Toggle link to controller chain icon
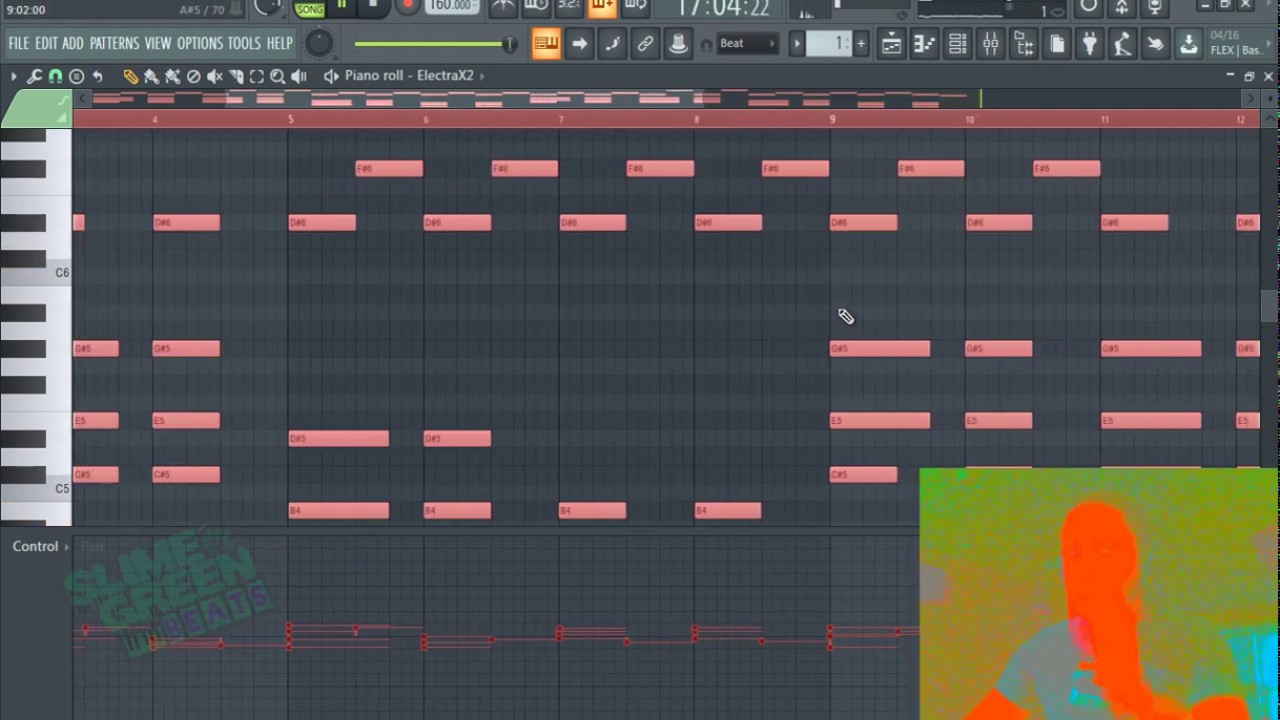 [x=645, y=44]
